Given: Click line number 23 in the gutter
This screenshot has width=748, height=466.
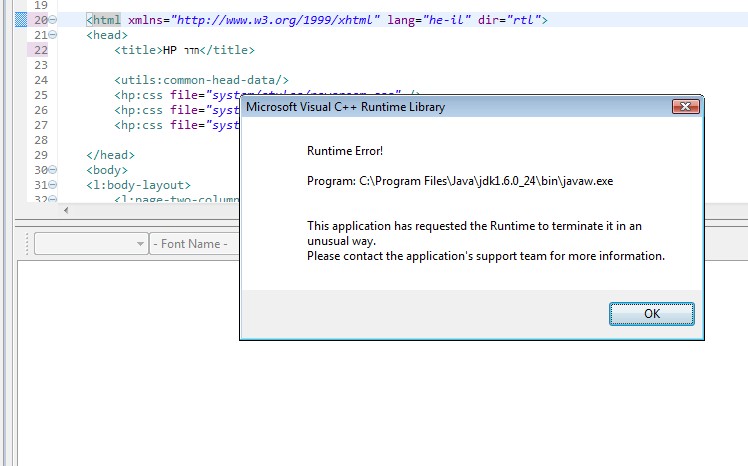Looking at the screenshot, I should click(x=41, y=65).
